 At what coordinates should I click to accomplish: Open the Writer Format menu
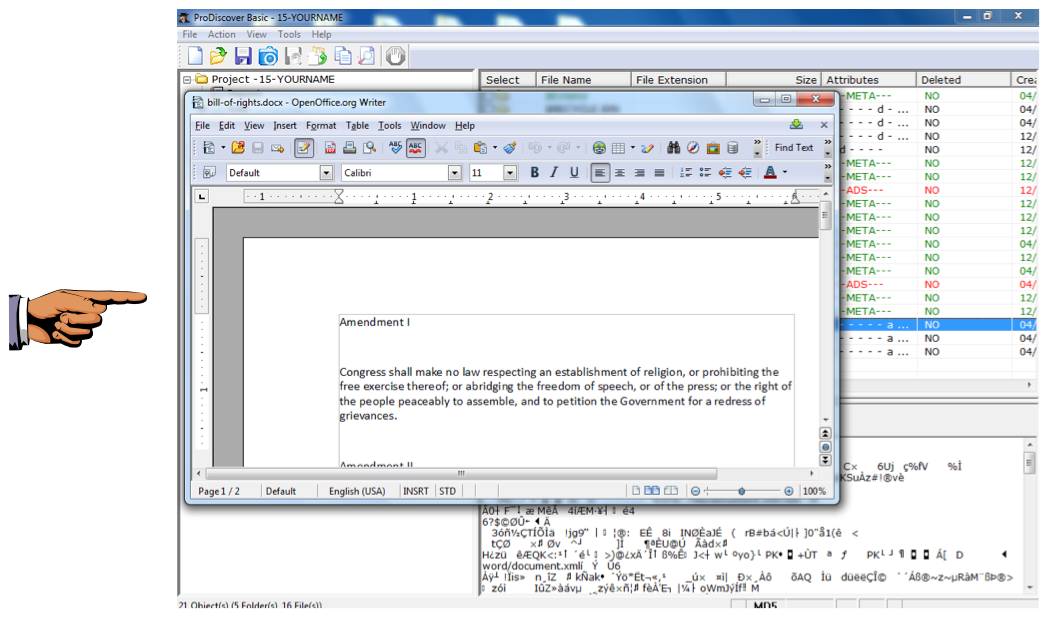(x=321, y=125)
